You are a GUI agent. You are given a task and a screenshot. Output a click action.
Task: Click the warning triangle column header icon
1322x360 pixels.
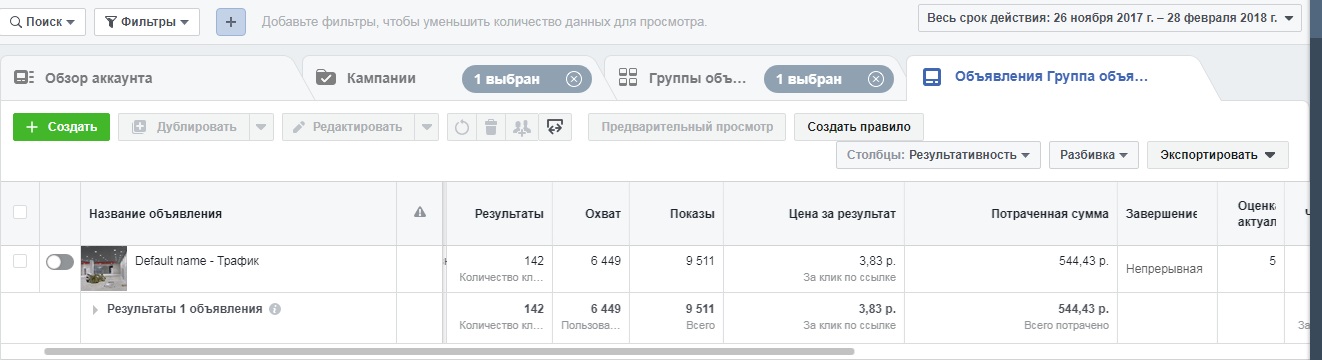420,212
